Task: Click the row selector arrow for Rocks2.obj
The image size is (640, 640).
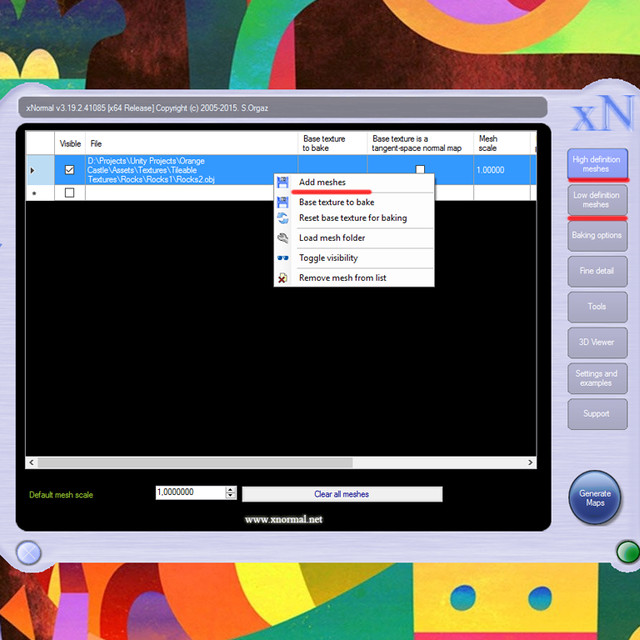Action: [x=33, y=170]
